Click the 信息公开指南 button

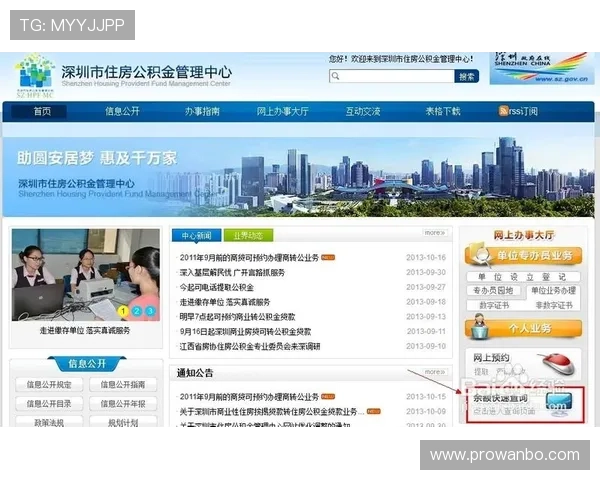[123, 385]
